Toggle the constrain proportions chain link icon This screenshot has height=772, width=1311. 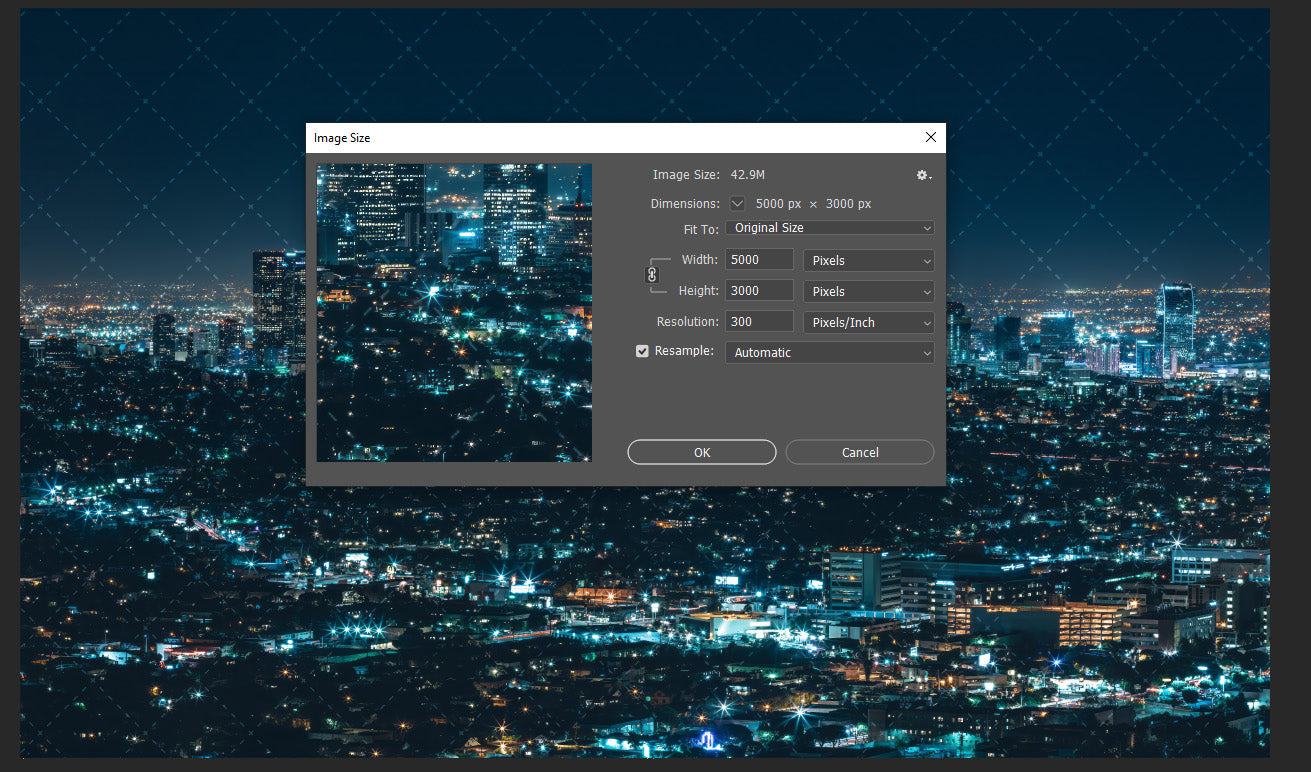pyautogui.click(x=652, y=275)
